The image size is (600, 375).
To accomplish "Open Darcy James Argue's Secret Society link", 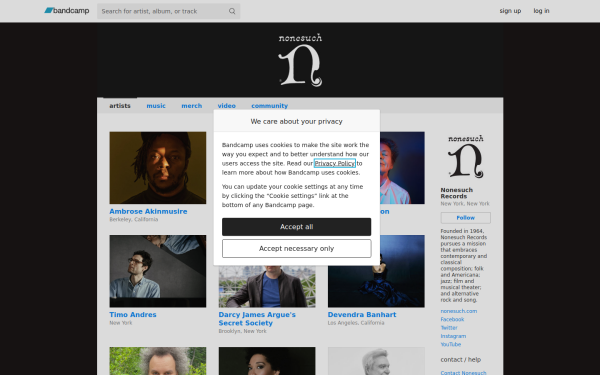I will tap(257, 319).
